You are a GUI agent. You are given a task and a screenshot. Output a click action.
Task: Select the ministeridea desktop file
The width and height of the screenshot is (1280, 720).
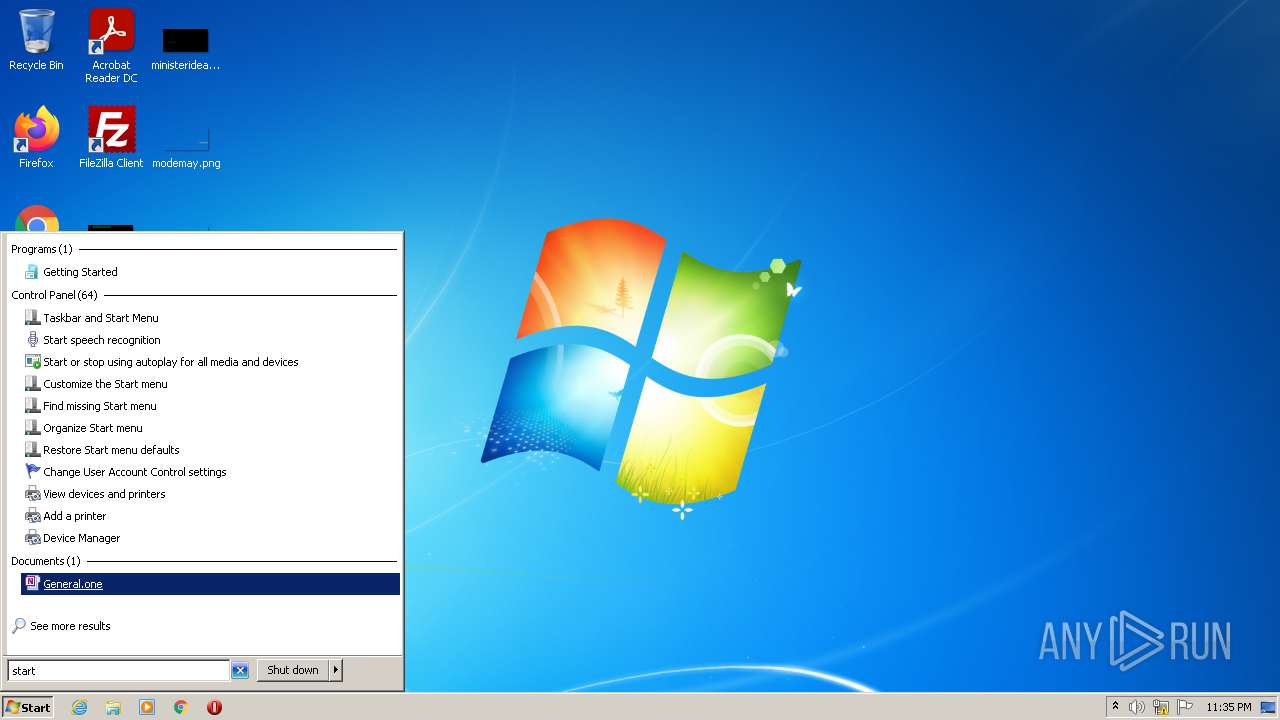click(186, 50)
